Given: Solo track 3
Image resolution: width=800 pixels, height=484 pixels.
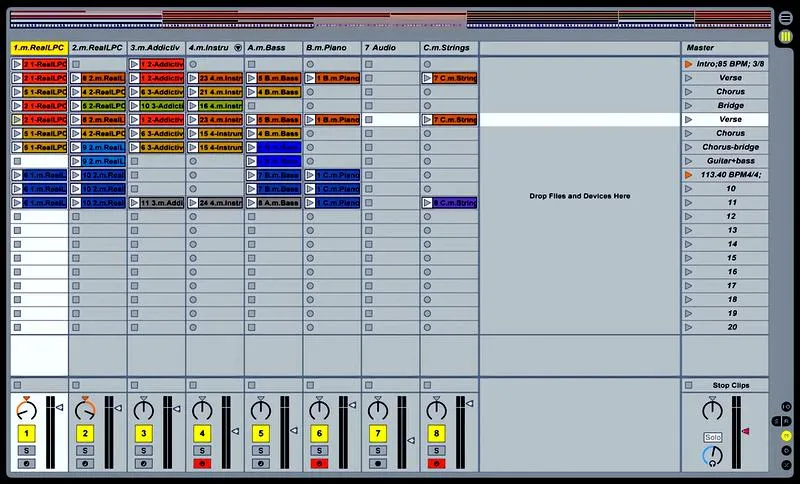Looking at the screenshot, I should [143, 451].
